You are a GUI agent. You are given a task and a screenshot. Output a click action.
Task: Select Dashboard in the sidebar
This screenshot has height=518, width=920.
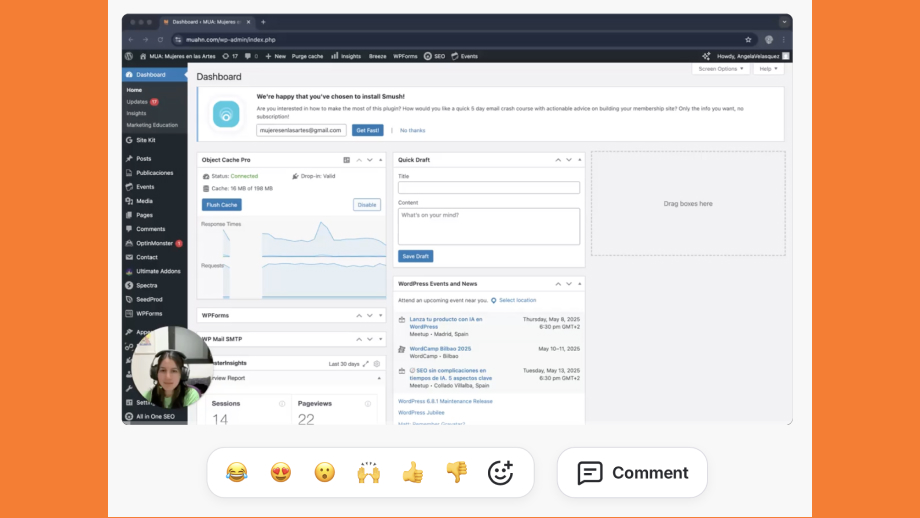(155, 75)
